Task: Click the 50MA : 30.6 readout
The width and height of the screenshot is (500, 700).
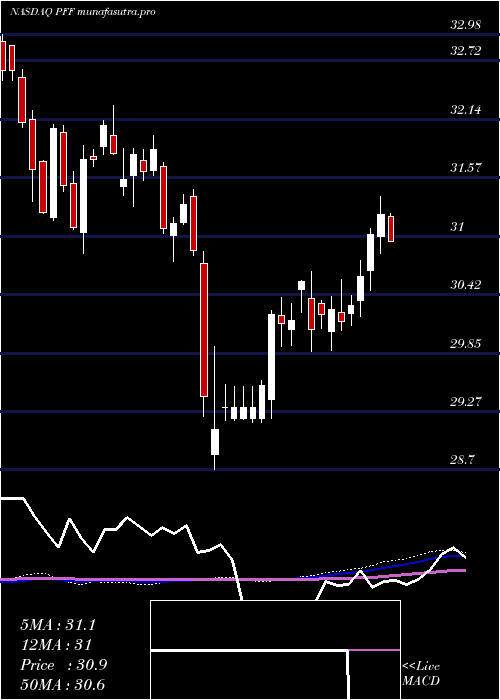Action: pyautogui.click(x=62, y=685)
